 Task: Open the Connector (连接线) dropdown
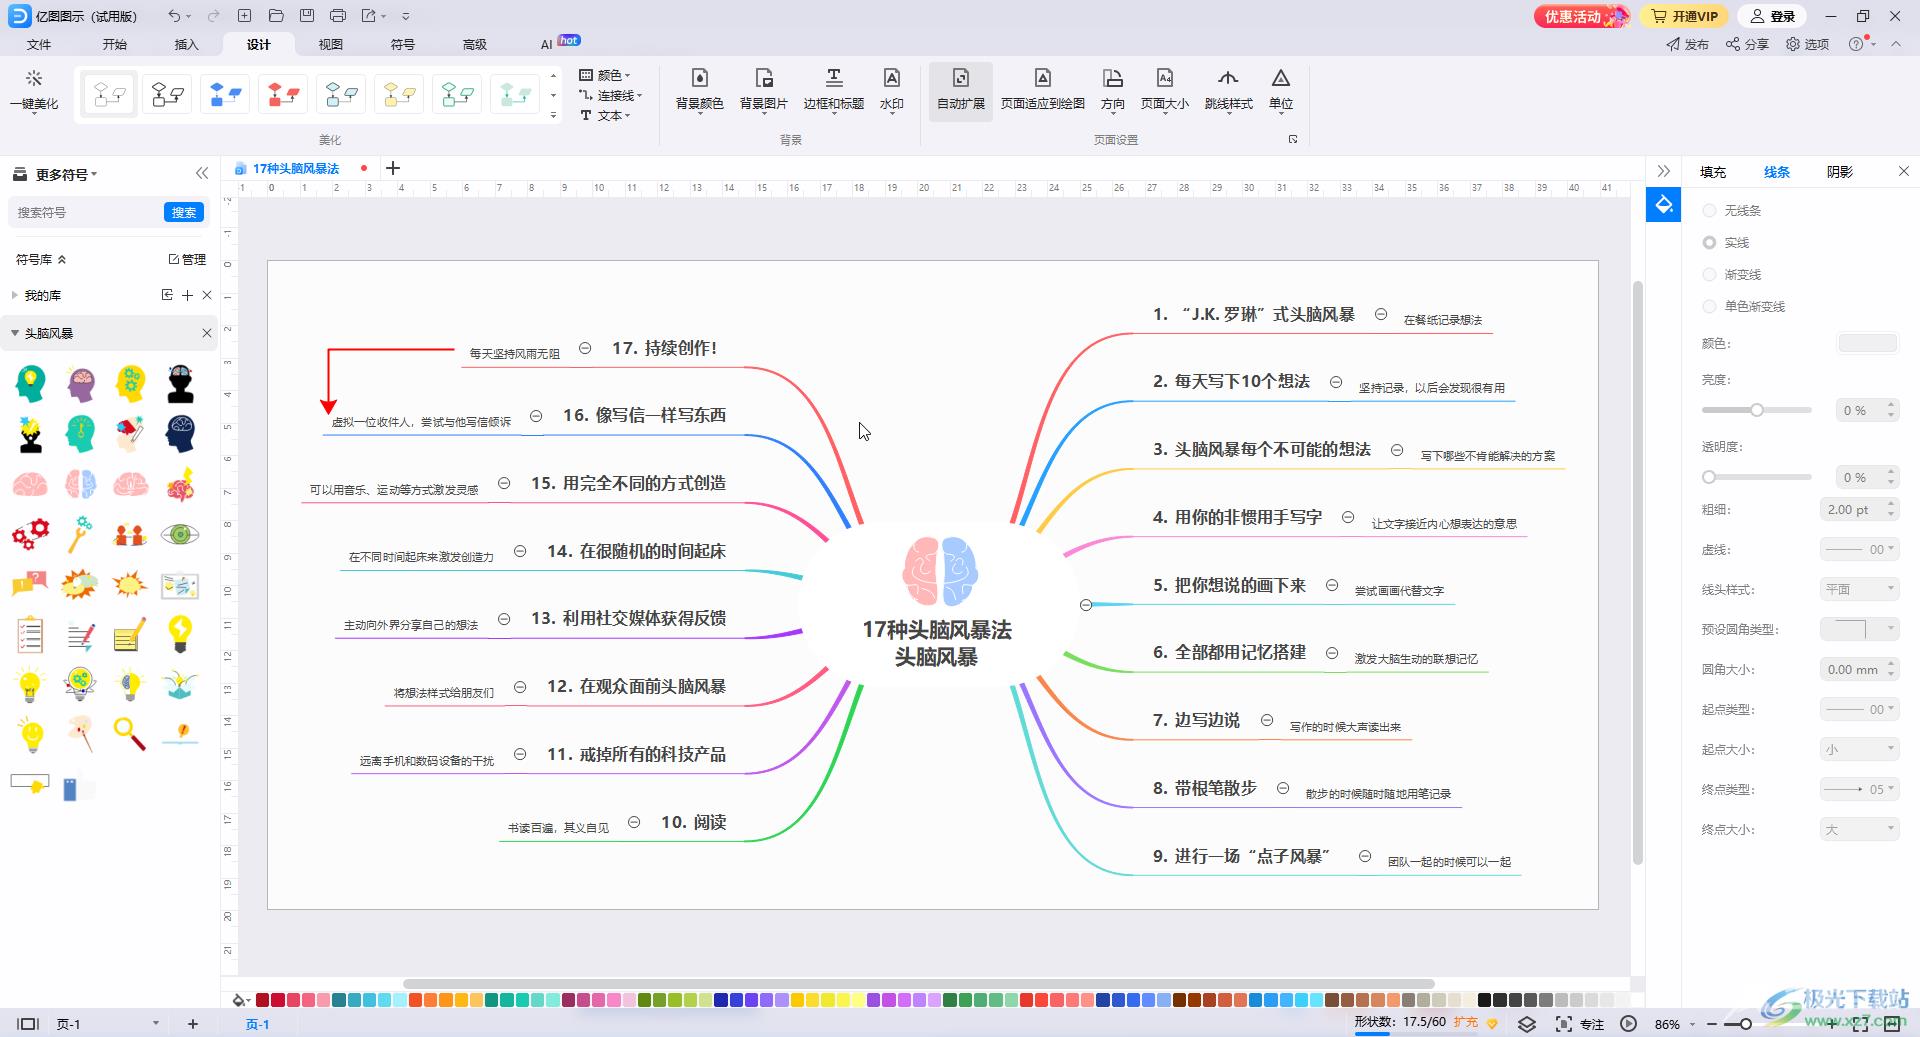(611, 95)
